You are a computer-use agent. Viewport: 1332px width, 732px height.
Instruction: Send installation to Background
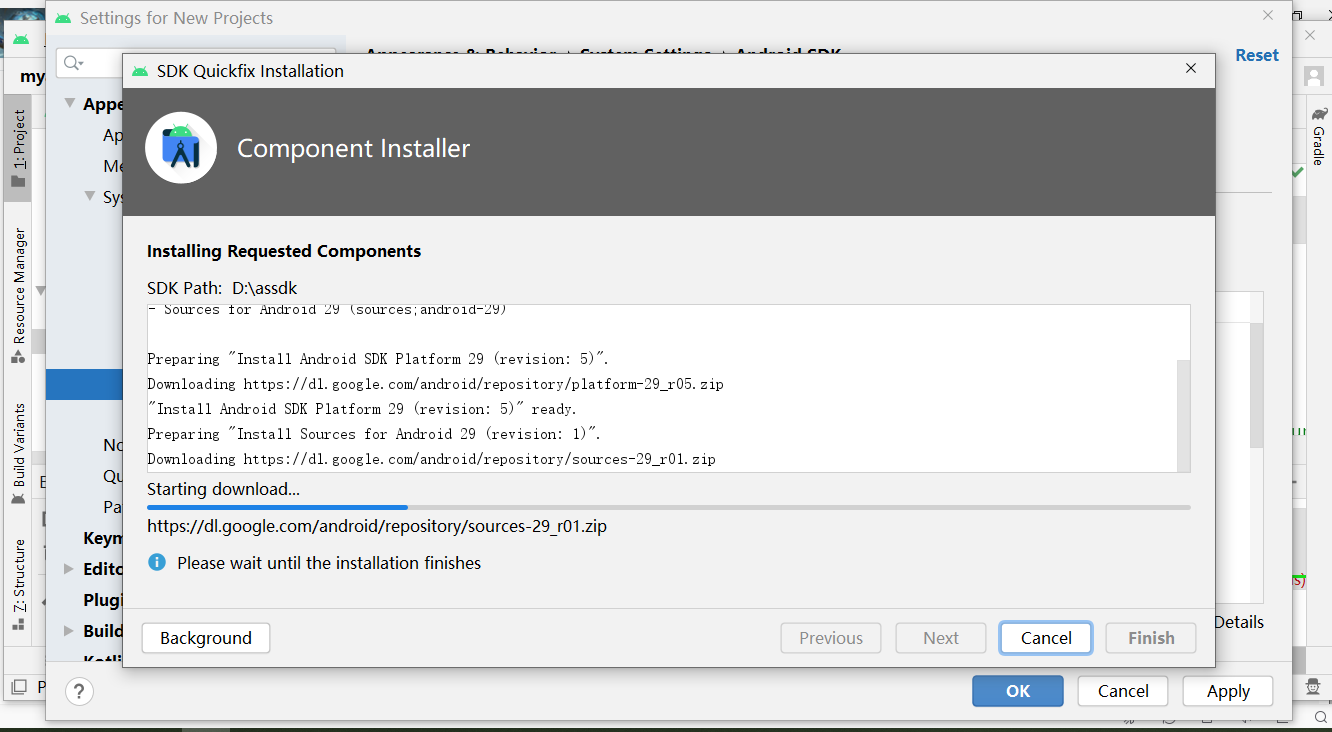[206, 638]
